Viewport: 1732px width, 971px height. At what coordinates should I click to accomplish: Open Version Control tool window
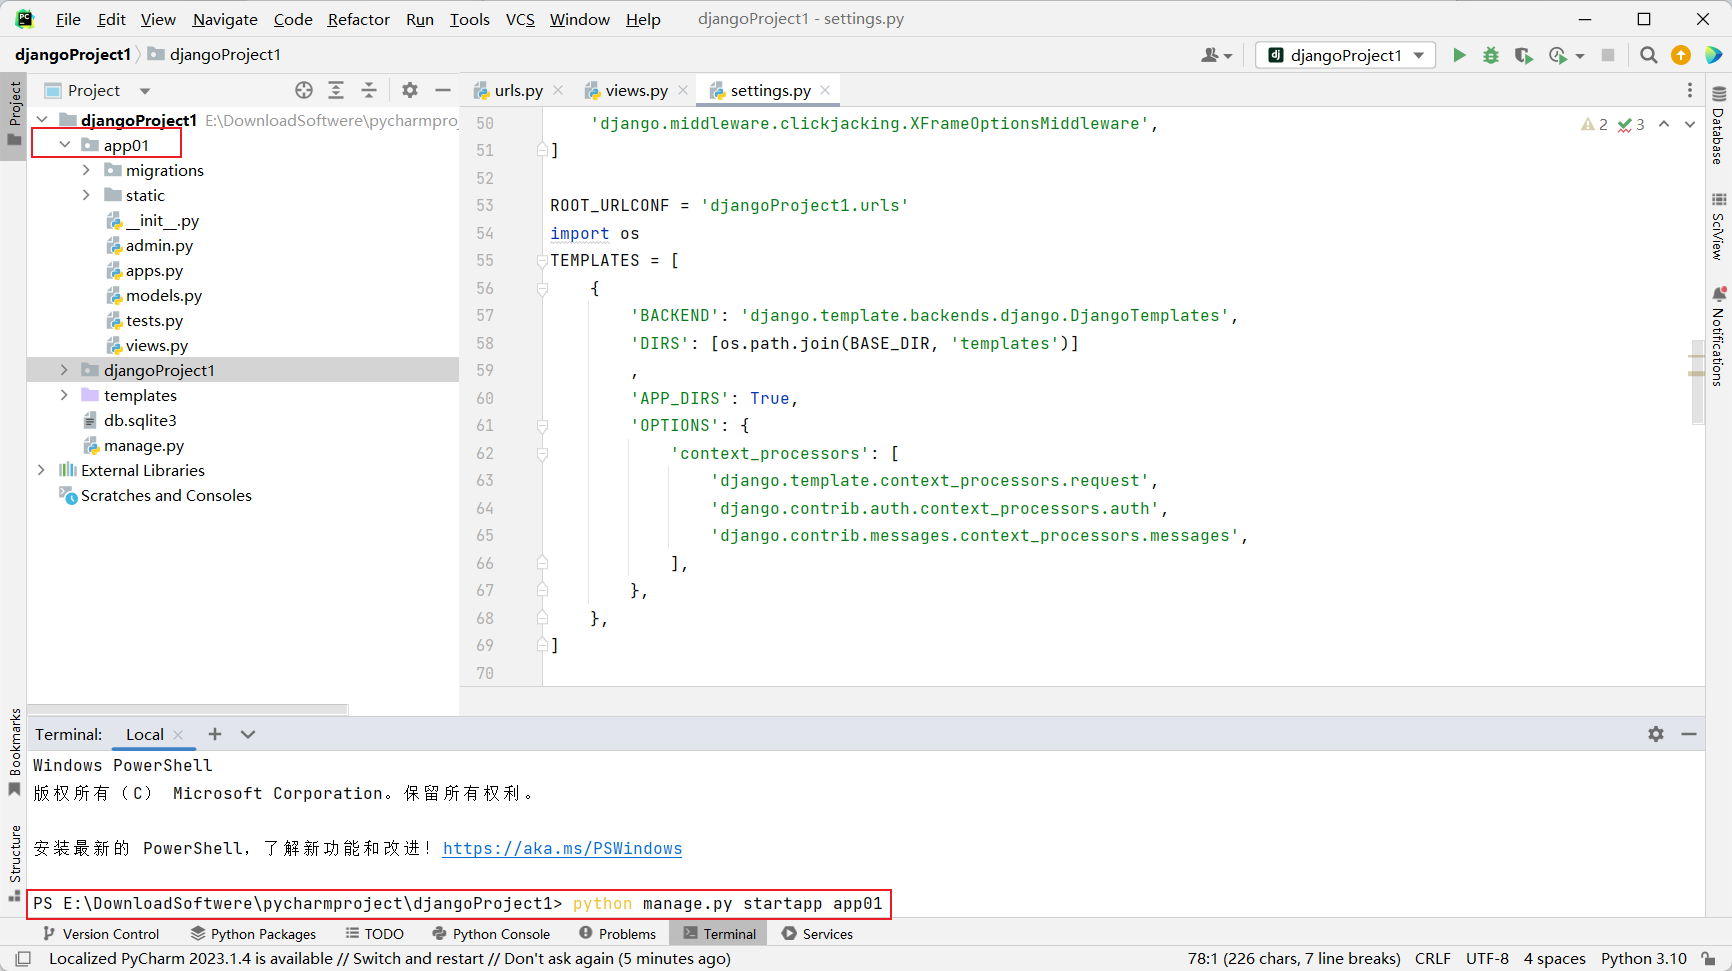pyautogui.click(x=101, y=934)
